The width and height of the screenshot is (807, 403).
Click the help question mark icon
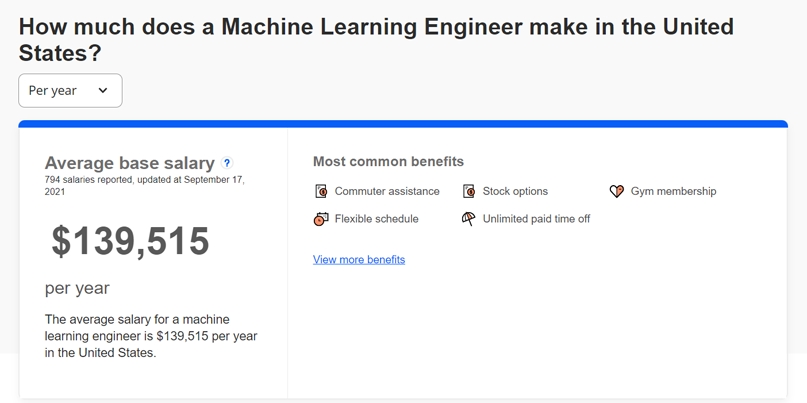tap(227, 163)
